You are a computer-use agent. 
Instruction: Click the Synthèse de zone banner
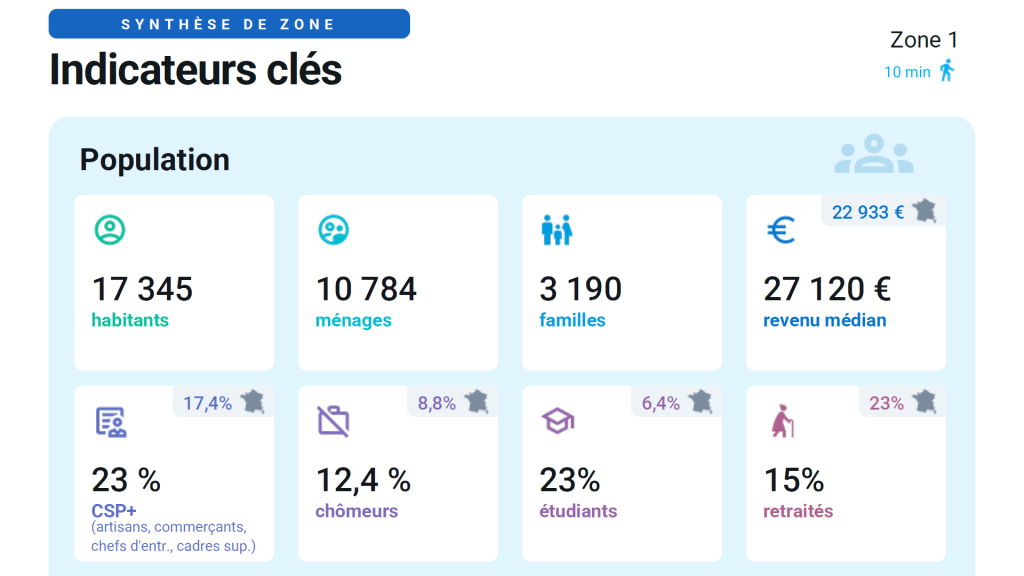coord(229,24)
